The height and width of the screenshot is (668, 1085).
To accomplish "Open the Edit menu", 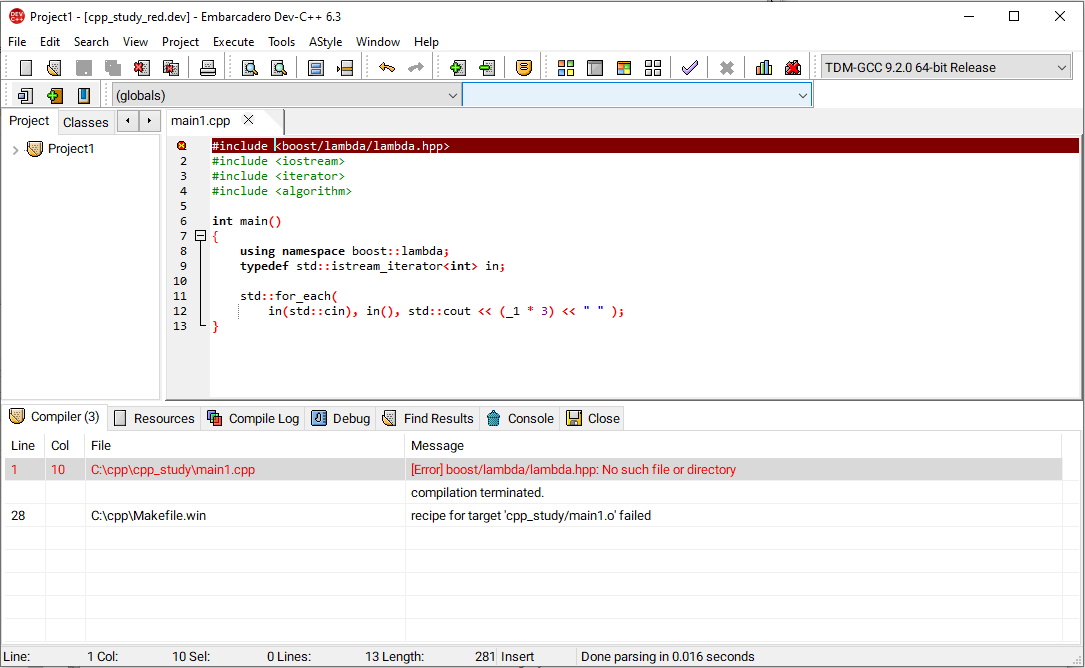I will point(50,42).
